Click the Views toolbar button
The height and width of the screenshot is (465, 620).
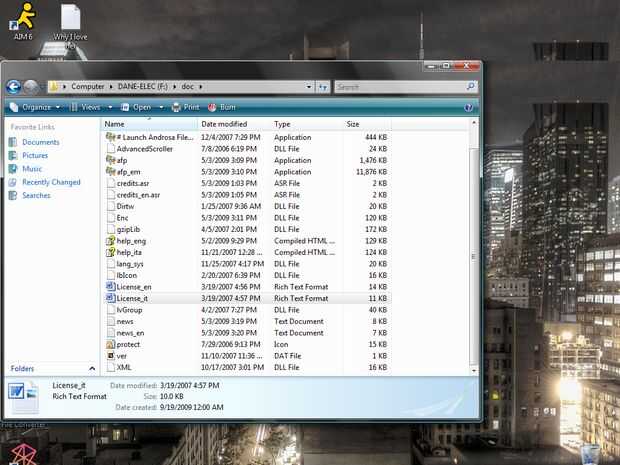tap(85, 107)
